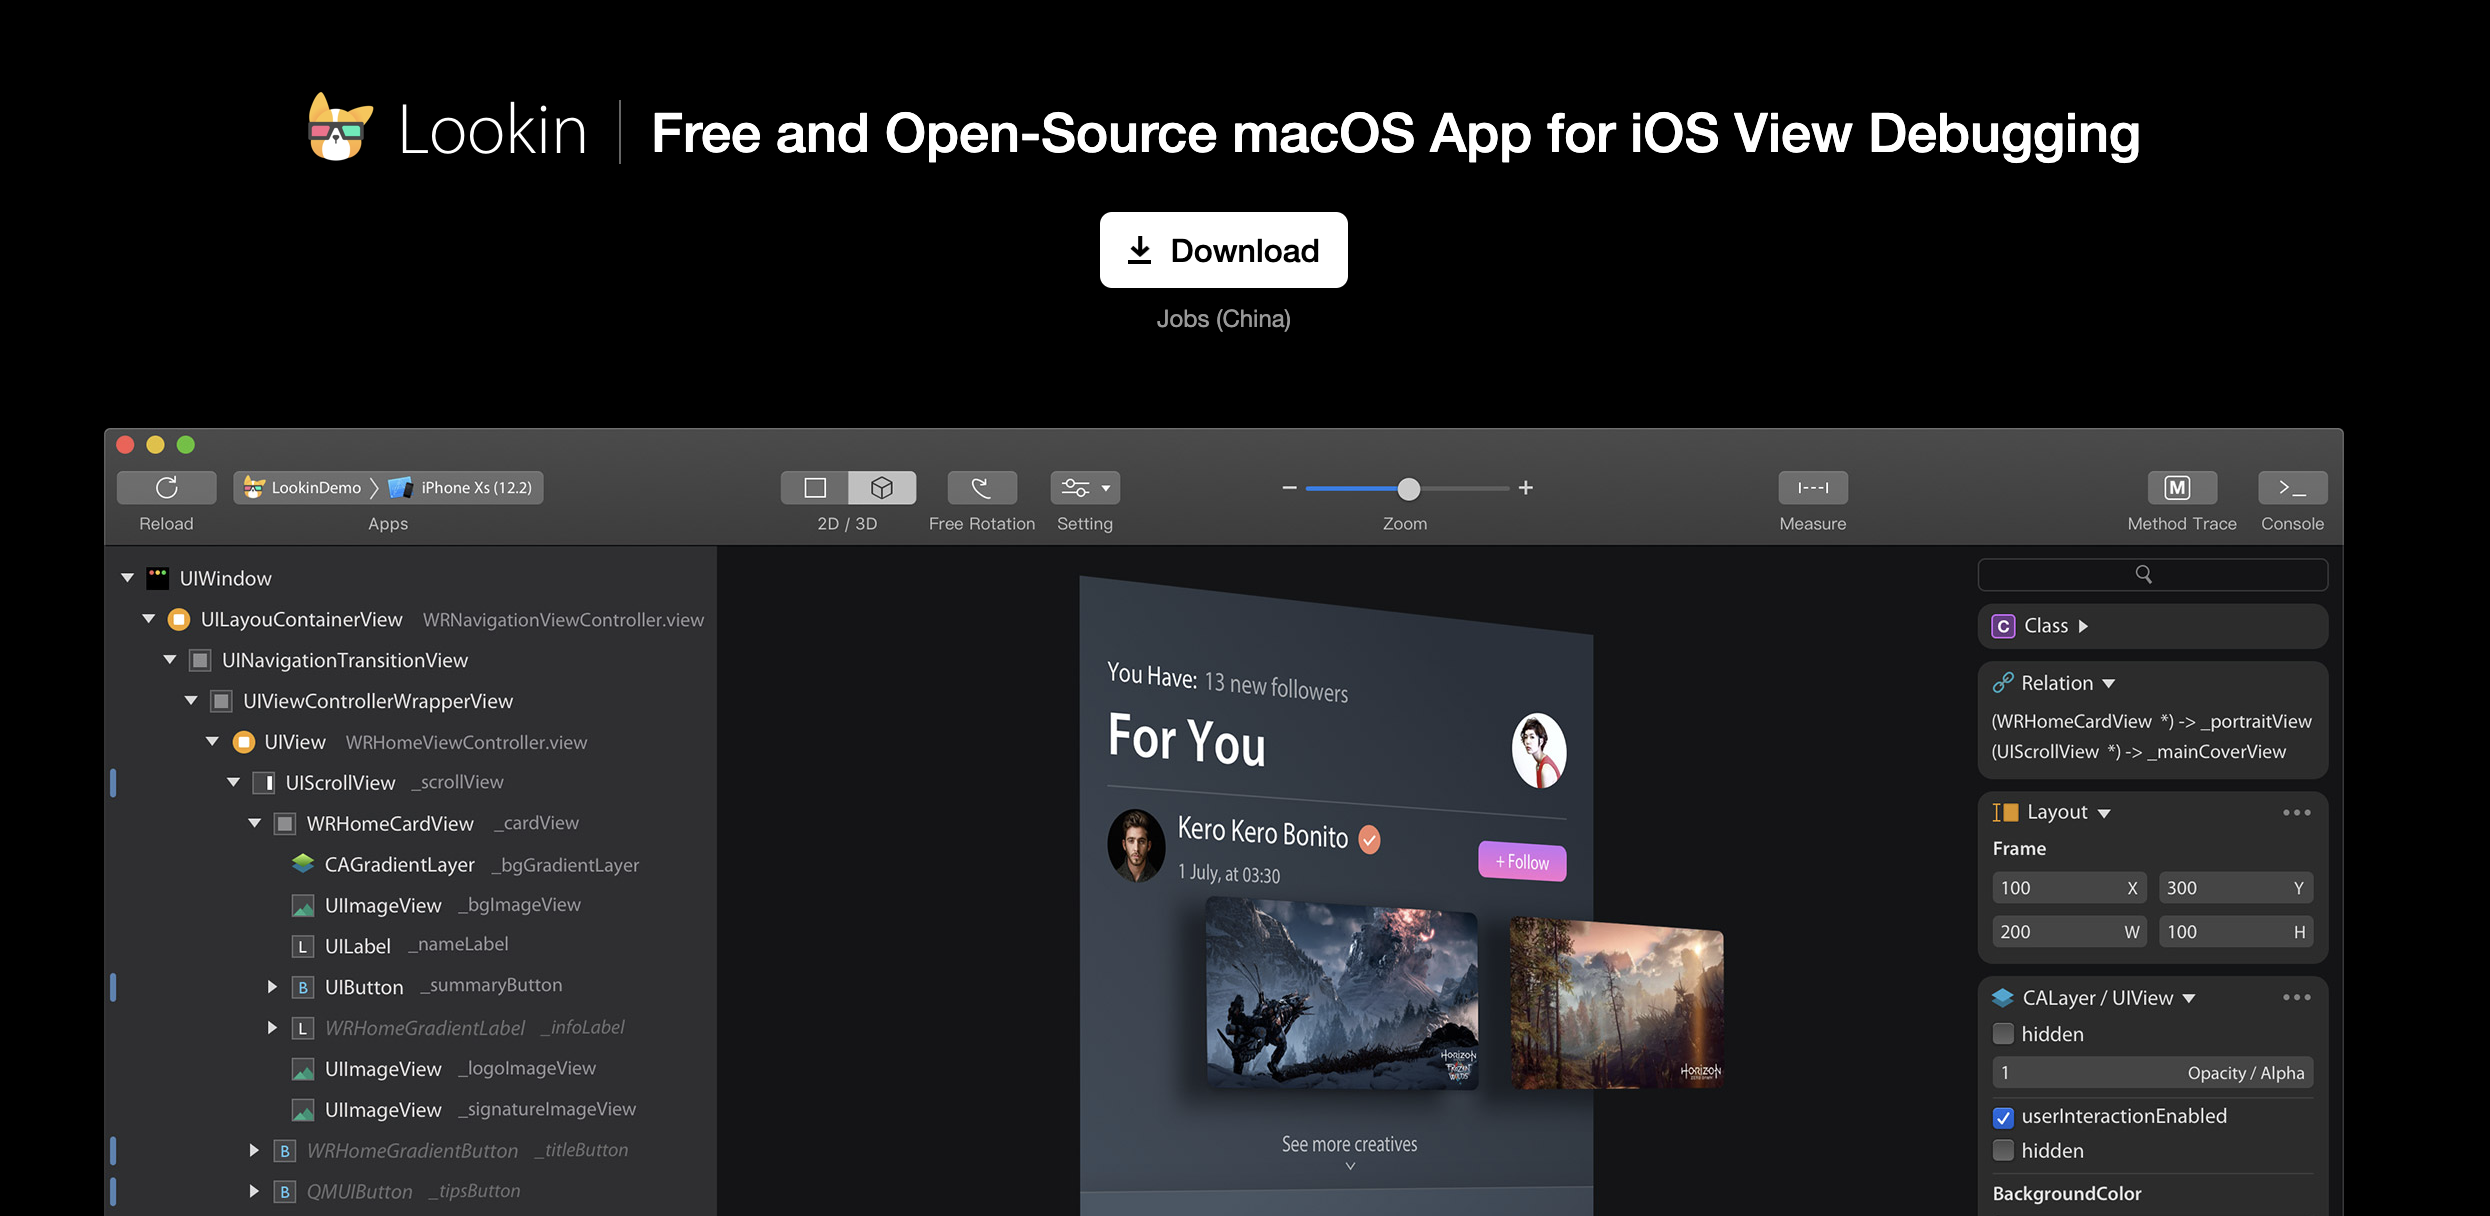Click the LookinDemo app icon
The width and height of the screenshot is (2490, 1216).
coord(254,487)
